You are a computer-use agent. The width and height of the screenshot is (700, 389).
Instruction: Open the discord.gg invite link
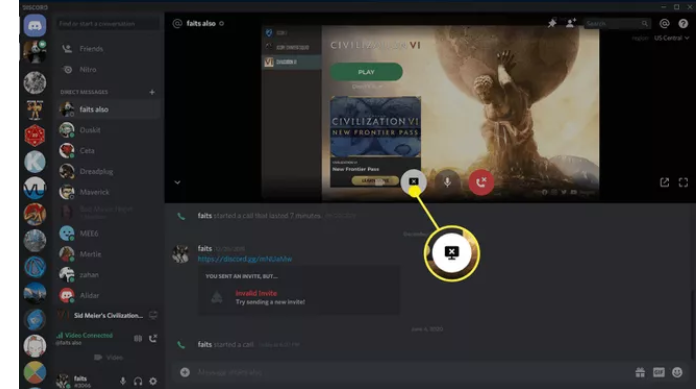point(245,259)
